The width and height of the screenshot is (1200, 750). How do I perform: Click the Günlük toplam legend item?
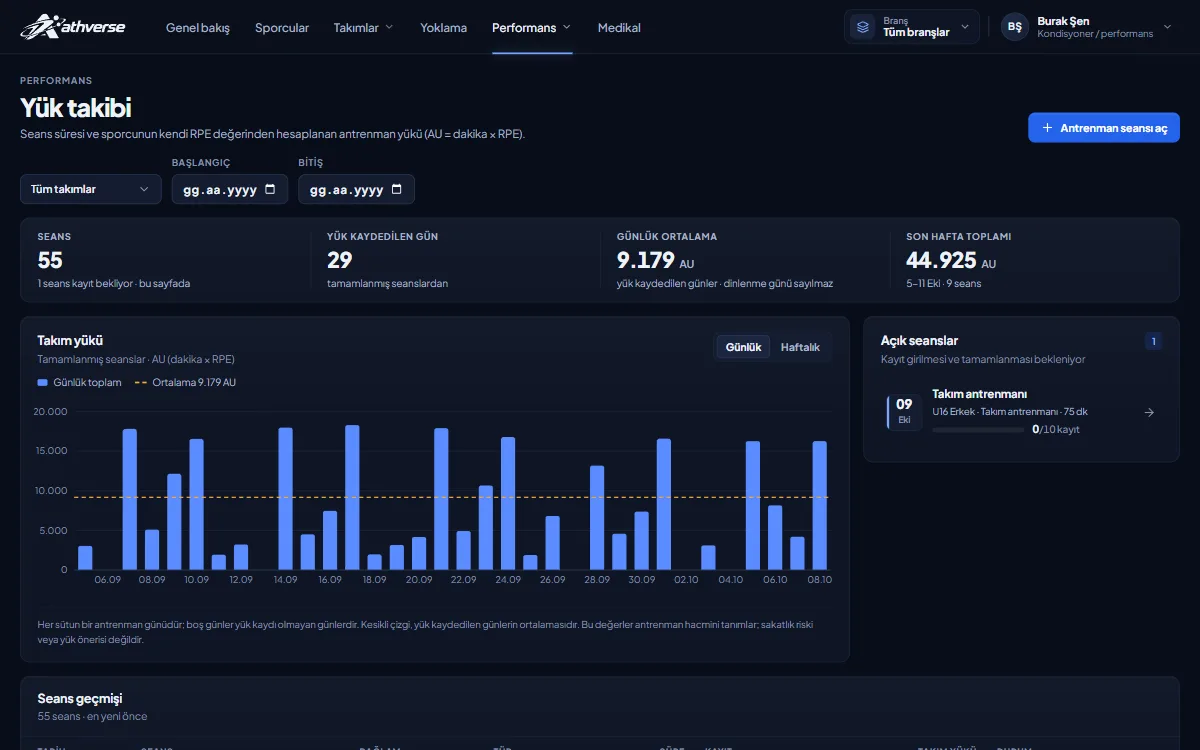tap(80, 382)
